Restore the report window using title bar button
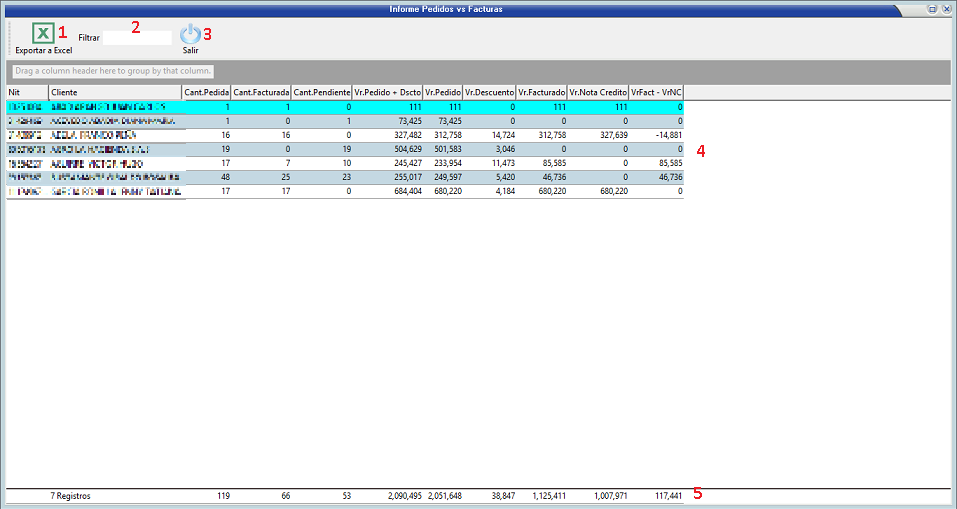Image resolution: width=957 pixels, height=509 pixels. (x=932, y=8)
